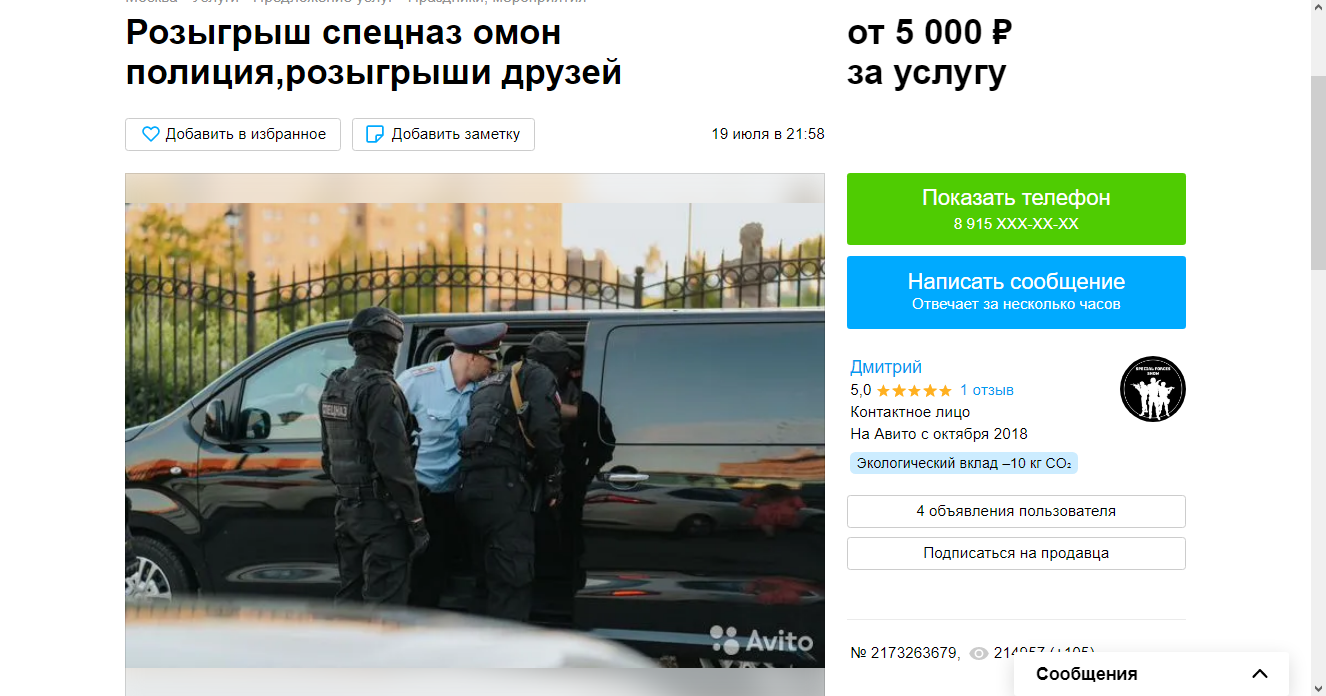Open the main listing photo
The width and height of the screenshot is (1326, 696).
tap(475, 435)
